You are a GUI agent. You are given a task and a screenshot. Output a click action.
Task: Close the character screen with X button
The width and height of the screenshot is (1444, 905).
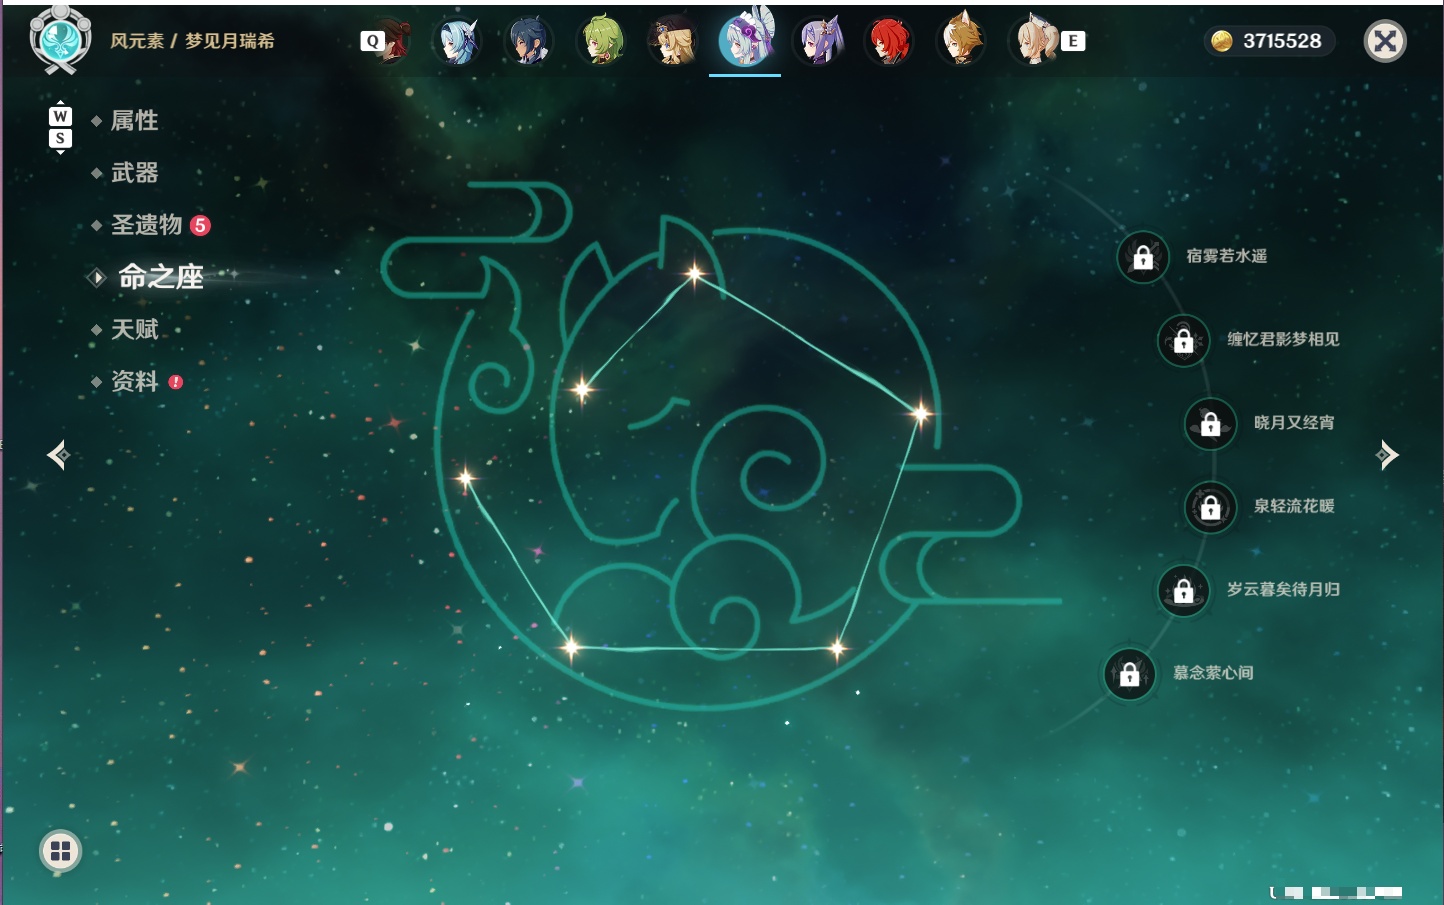[1385, 41]
